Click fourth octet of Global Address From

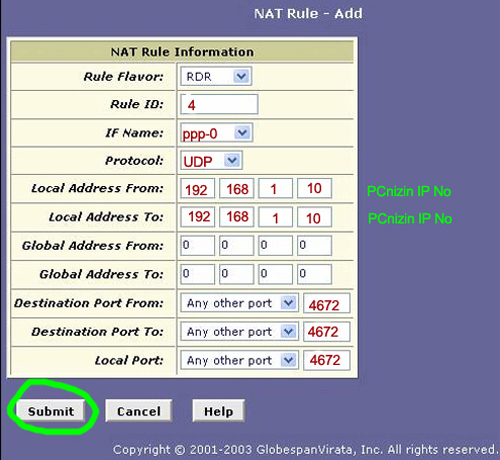point(314,246)
